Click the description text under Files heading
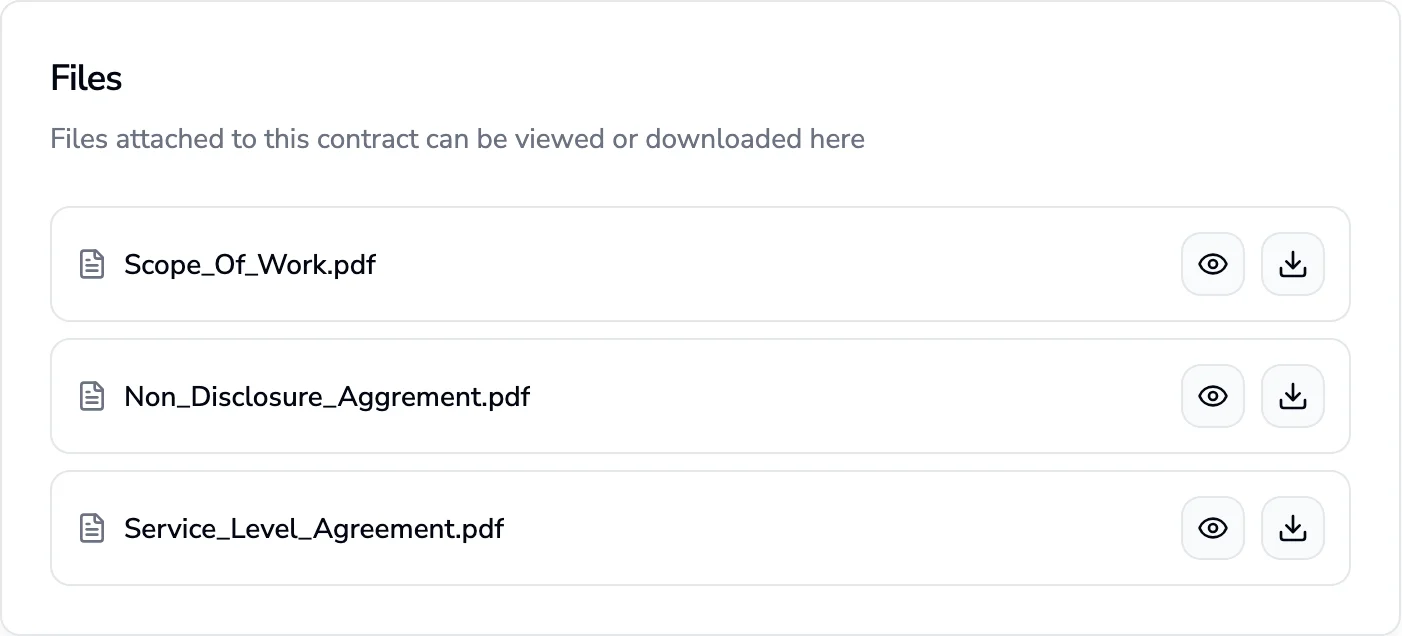1402x636 pixels. coord(456,139)
